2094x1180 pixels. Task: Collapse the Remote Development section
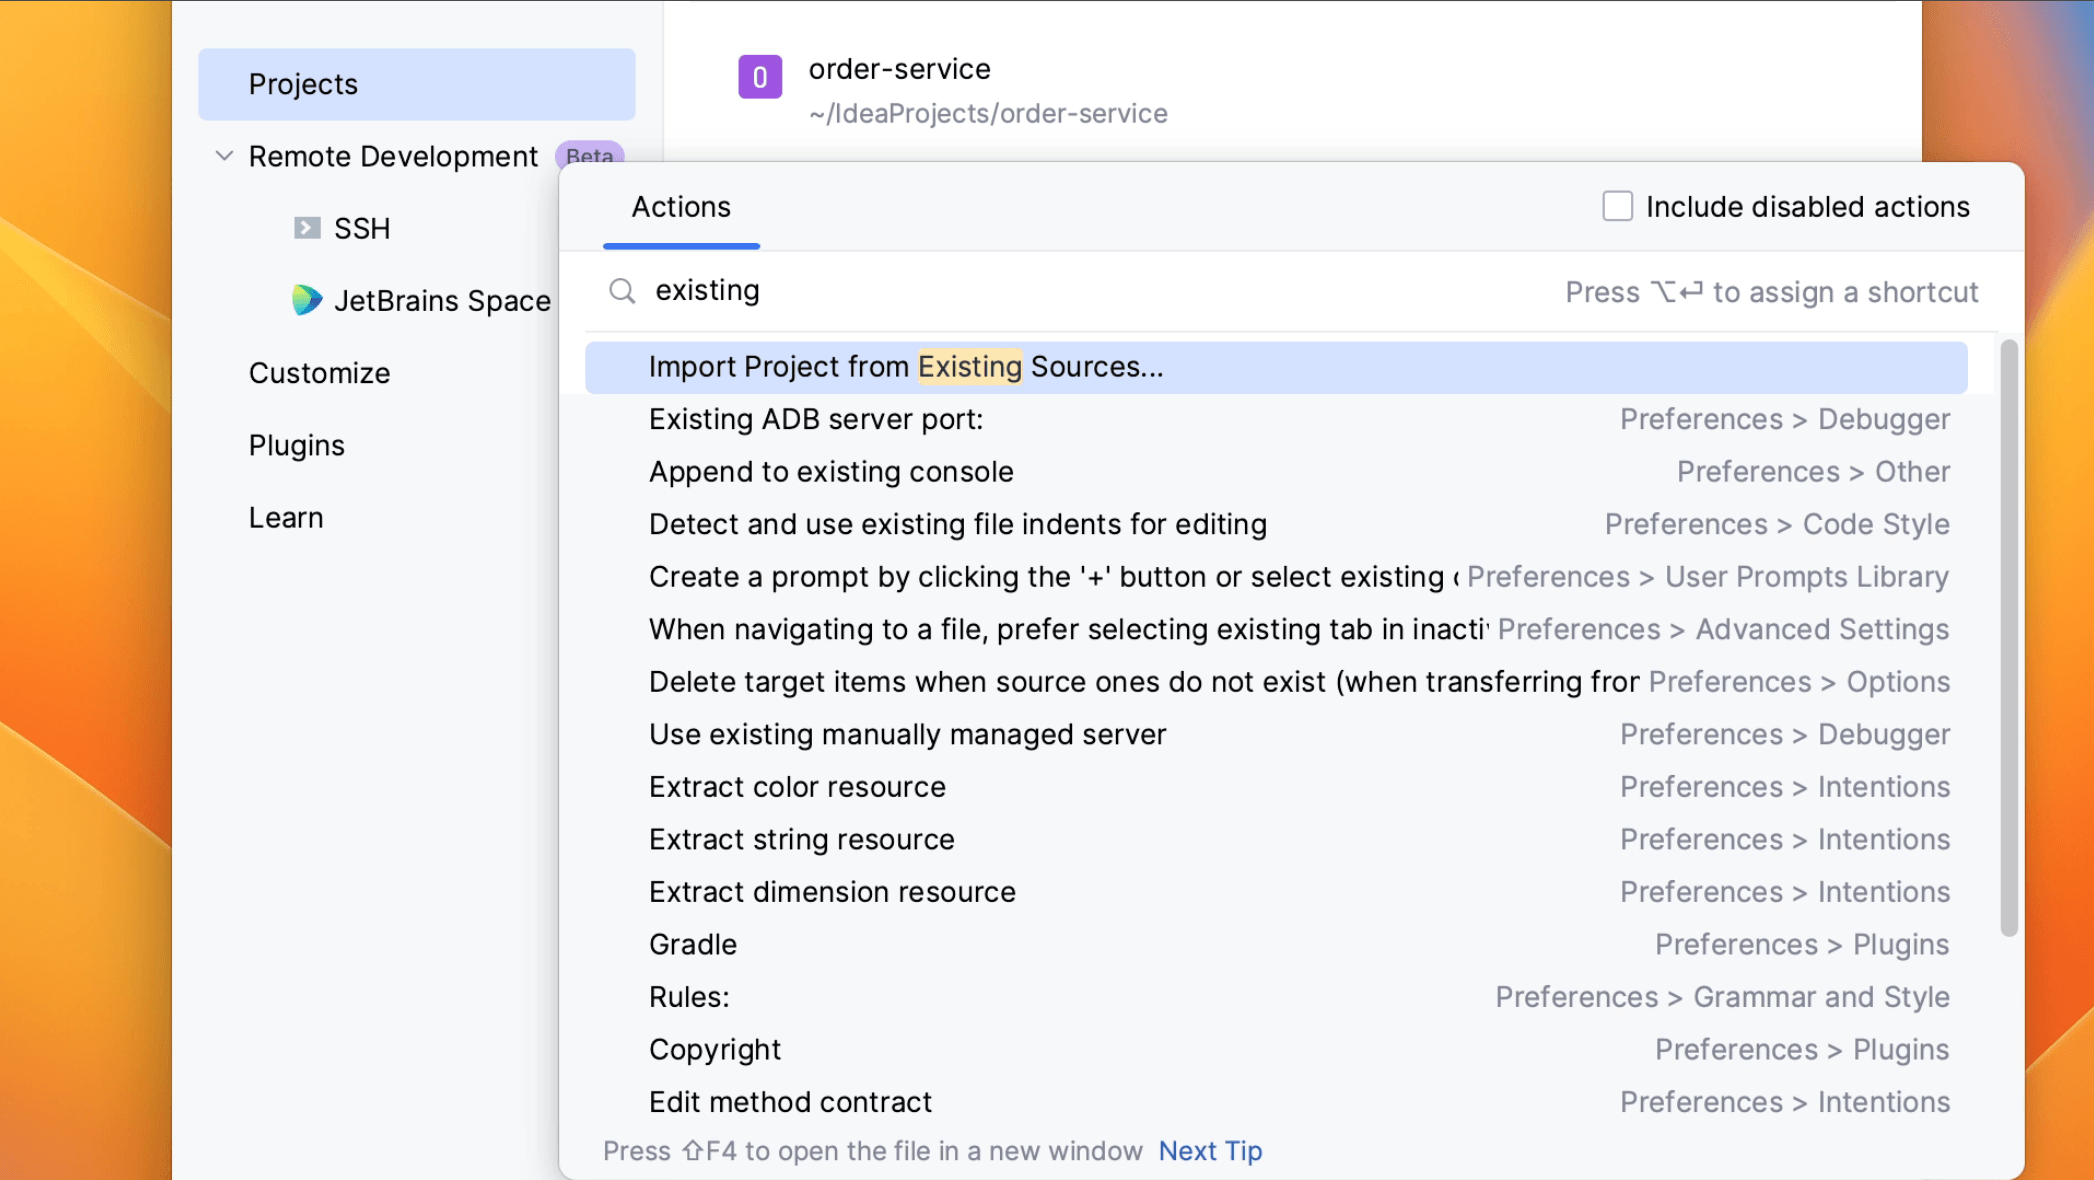click(225, 156)
